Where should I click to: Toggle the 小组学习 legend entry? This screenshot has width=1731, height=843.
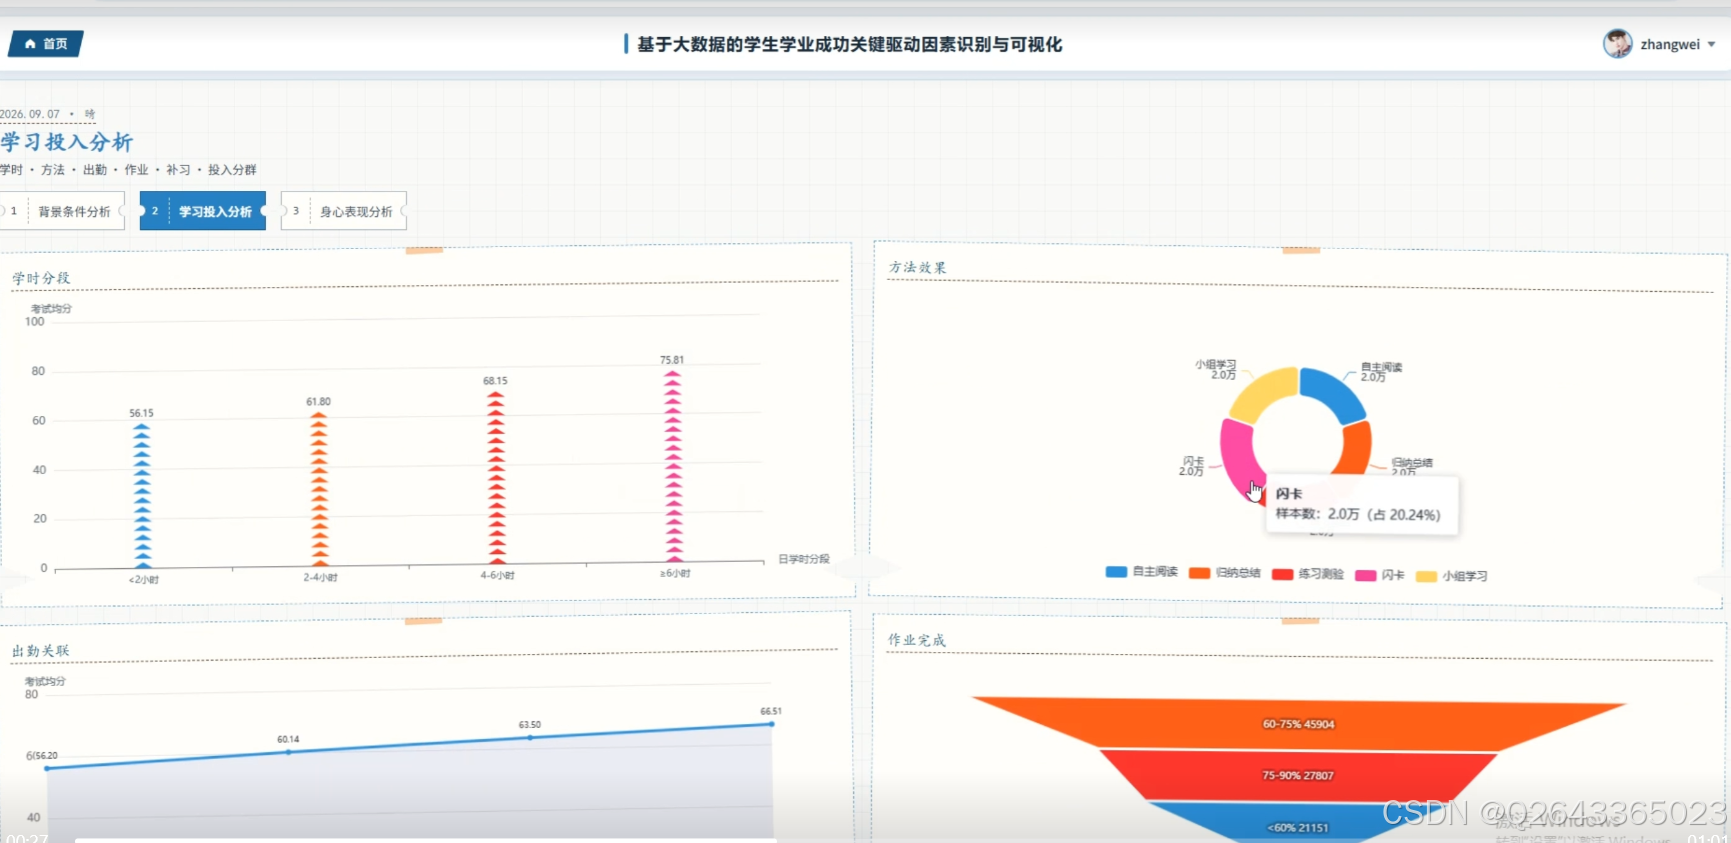click(1452, 576)
